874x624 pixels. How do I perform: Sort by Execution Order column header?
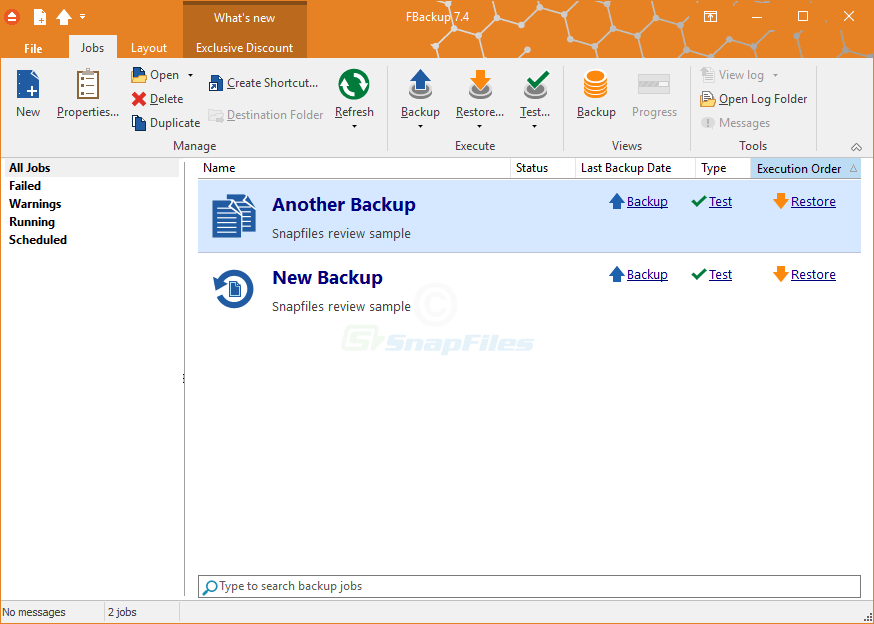pos(805,168)
